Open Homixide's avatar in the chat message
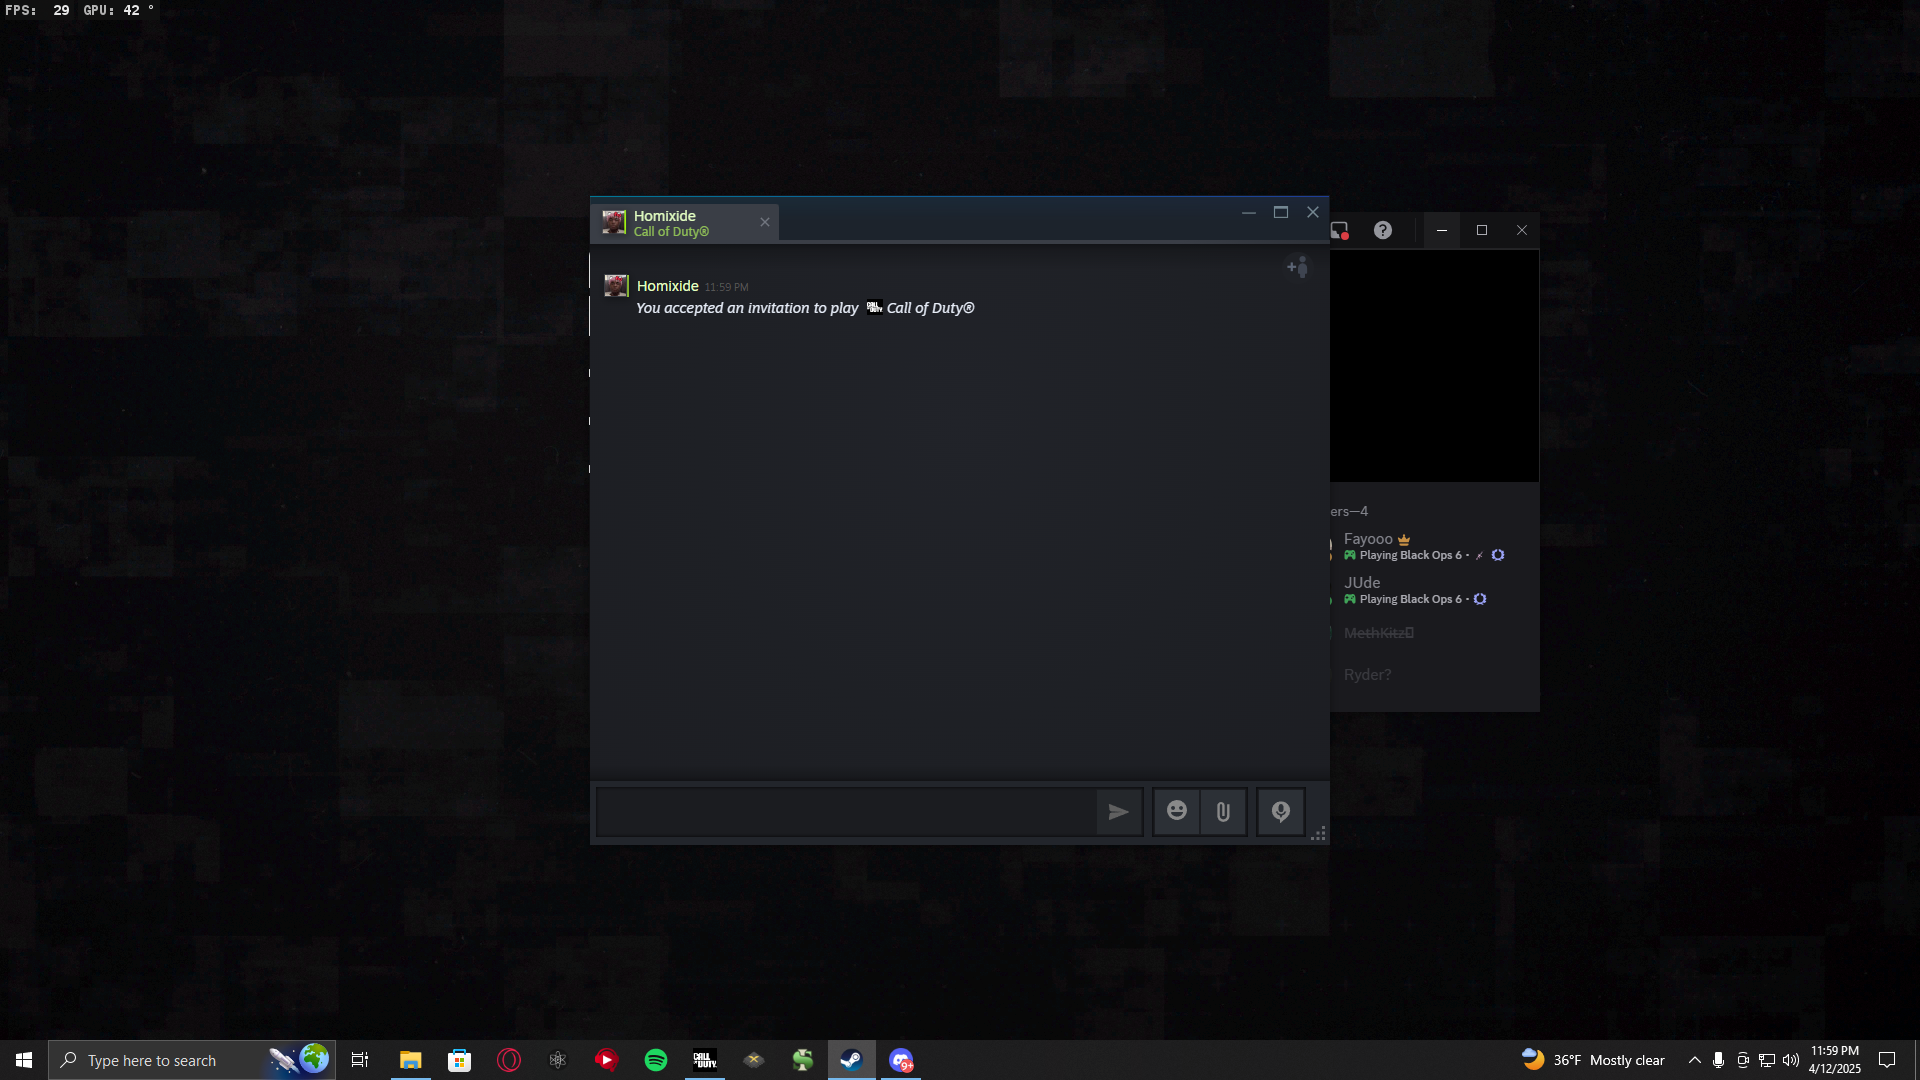Image resolution: width=1920 pixels, height=1080 pixels. pyautogui.click(x=616, y=286)
